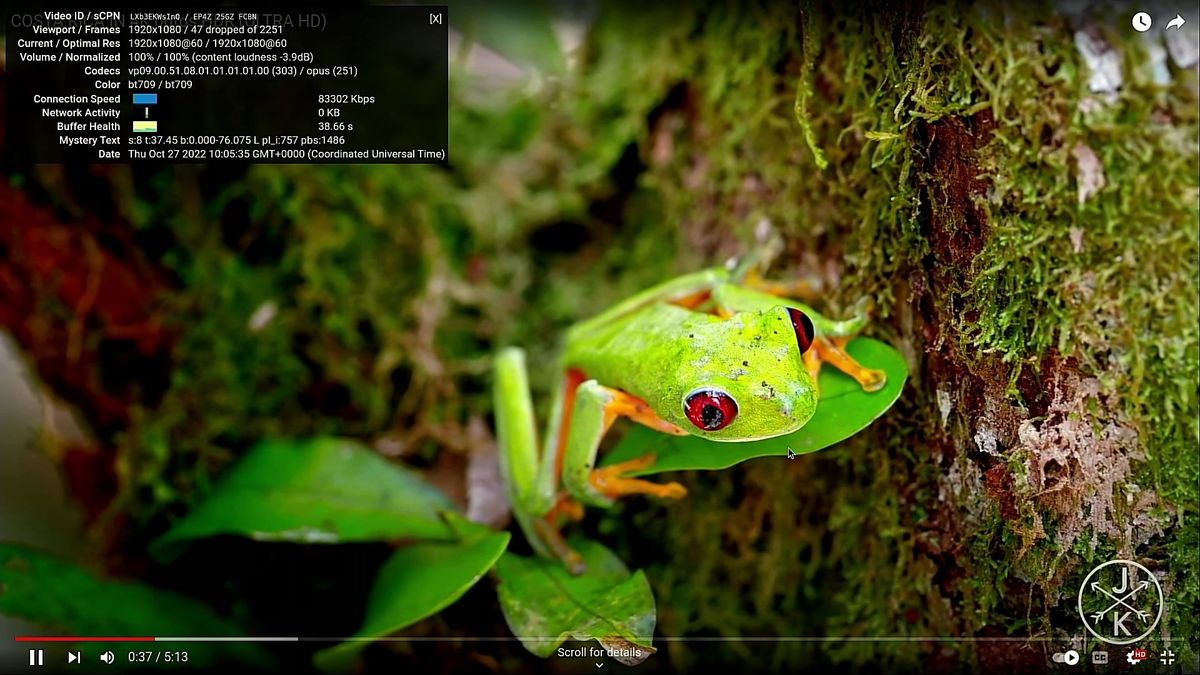The image size is (1200, 675).
Task: Click the Buffer Health 38.66 s value
Action: pyautogui.click(x=335, y=127)
